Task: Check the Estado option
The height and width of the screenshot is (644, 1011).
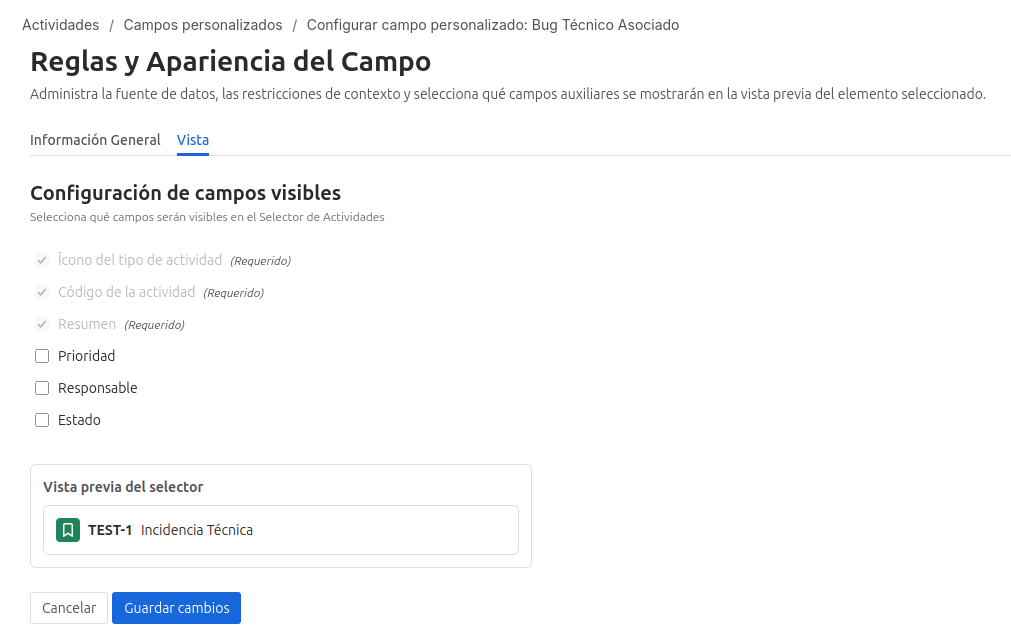Action: pos(41,420)
